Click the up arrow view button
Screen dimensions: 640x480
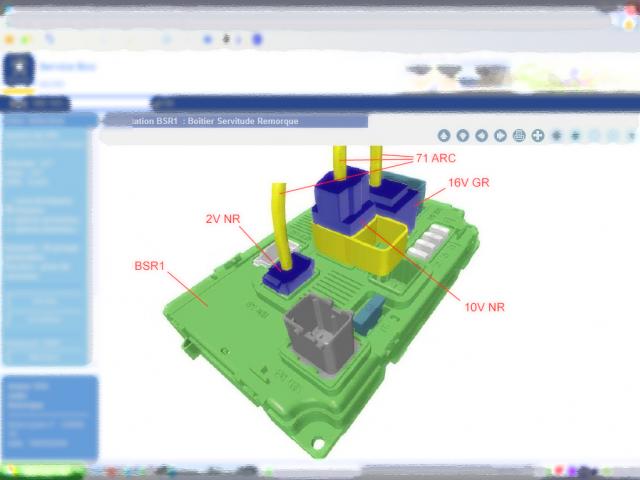444,136
